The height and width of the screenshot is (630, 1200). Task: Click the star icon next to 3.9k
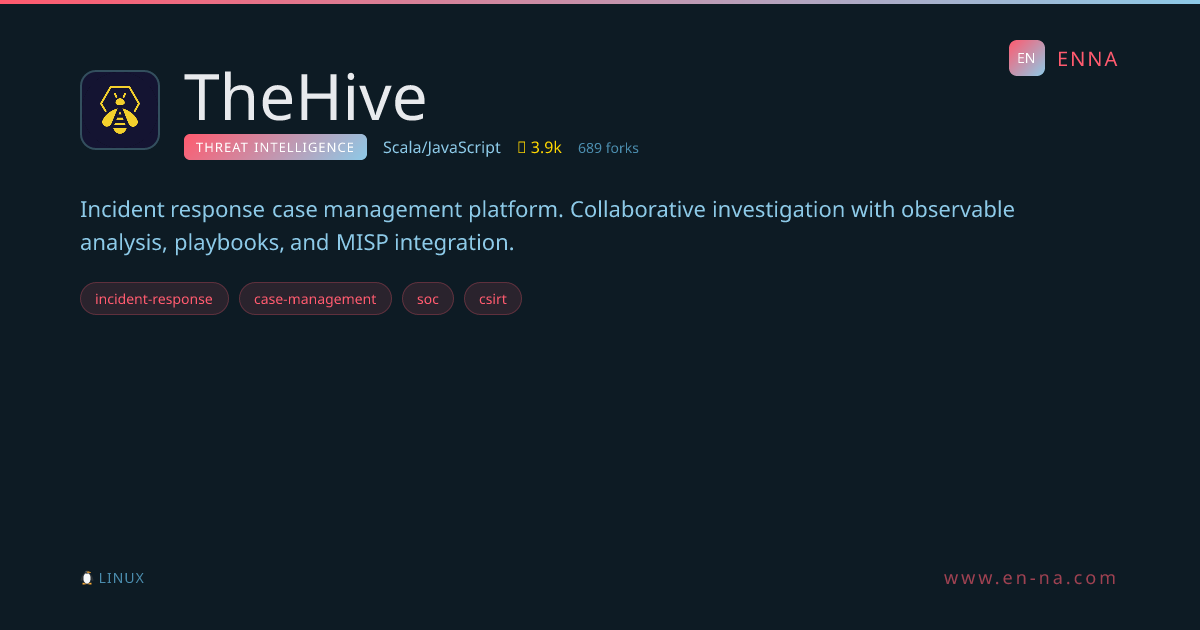[522, 148]
